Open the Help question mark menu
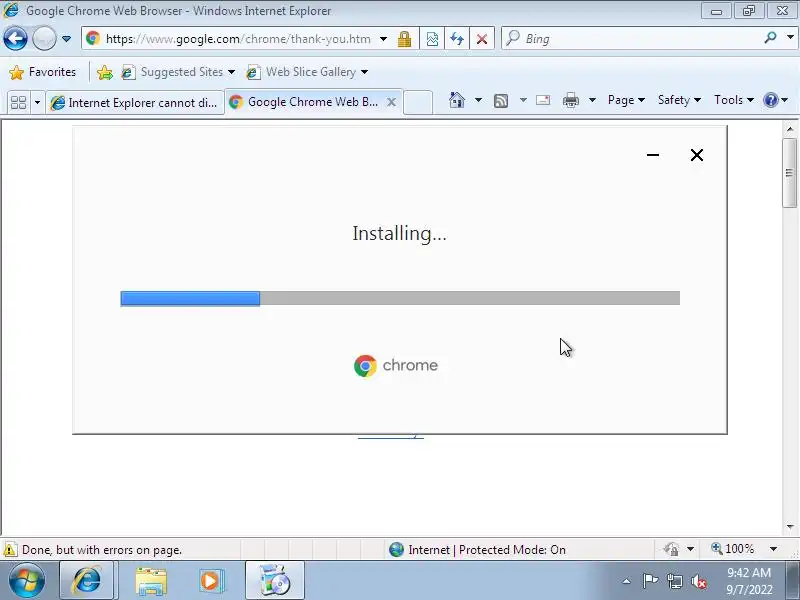The image size is (800, 600). coord(776,100)
